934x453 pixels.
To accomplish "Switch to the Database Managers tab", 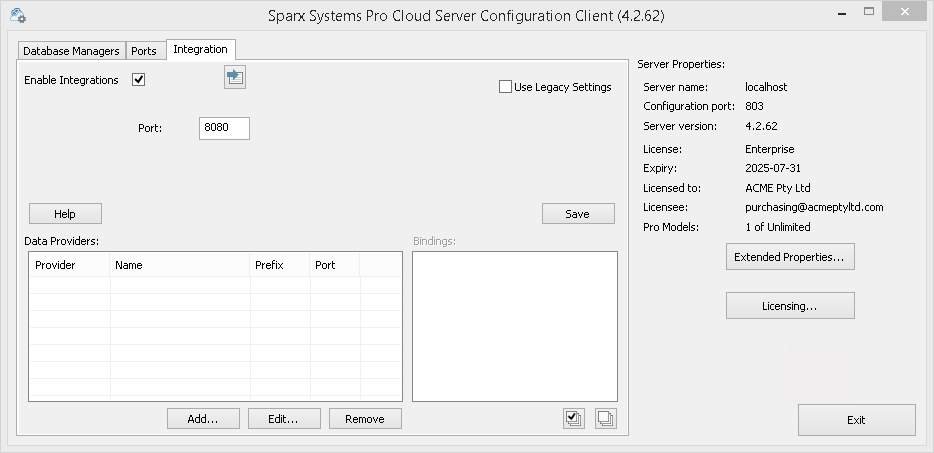I will point(71,51).
